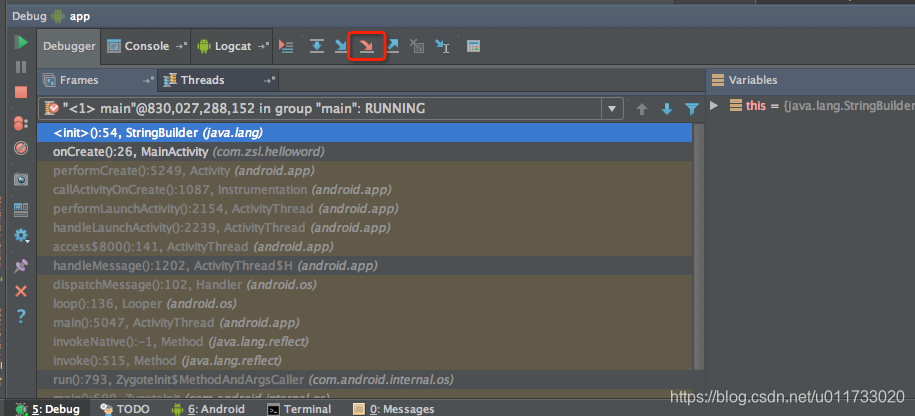This screenshot has width=915, height=416.
Task: Select frame dispatchMessage():102, Handler
Action: [x=365, y=285]
